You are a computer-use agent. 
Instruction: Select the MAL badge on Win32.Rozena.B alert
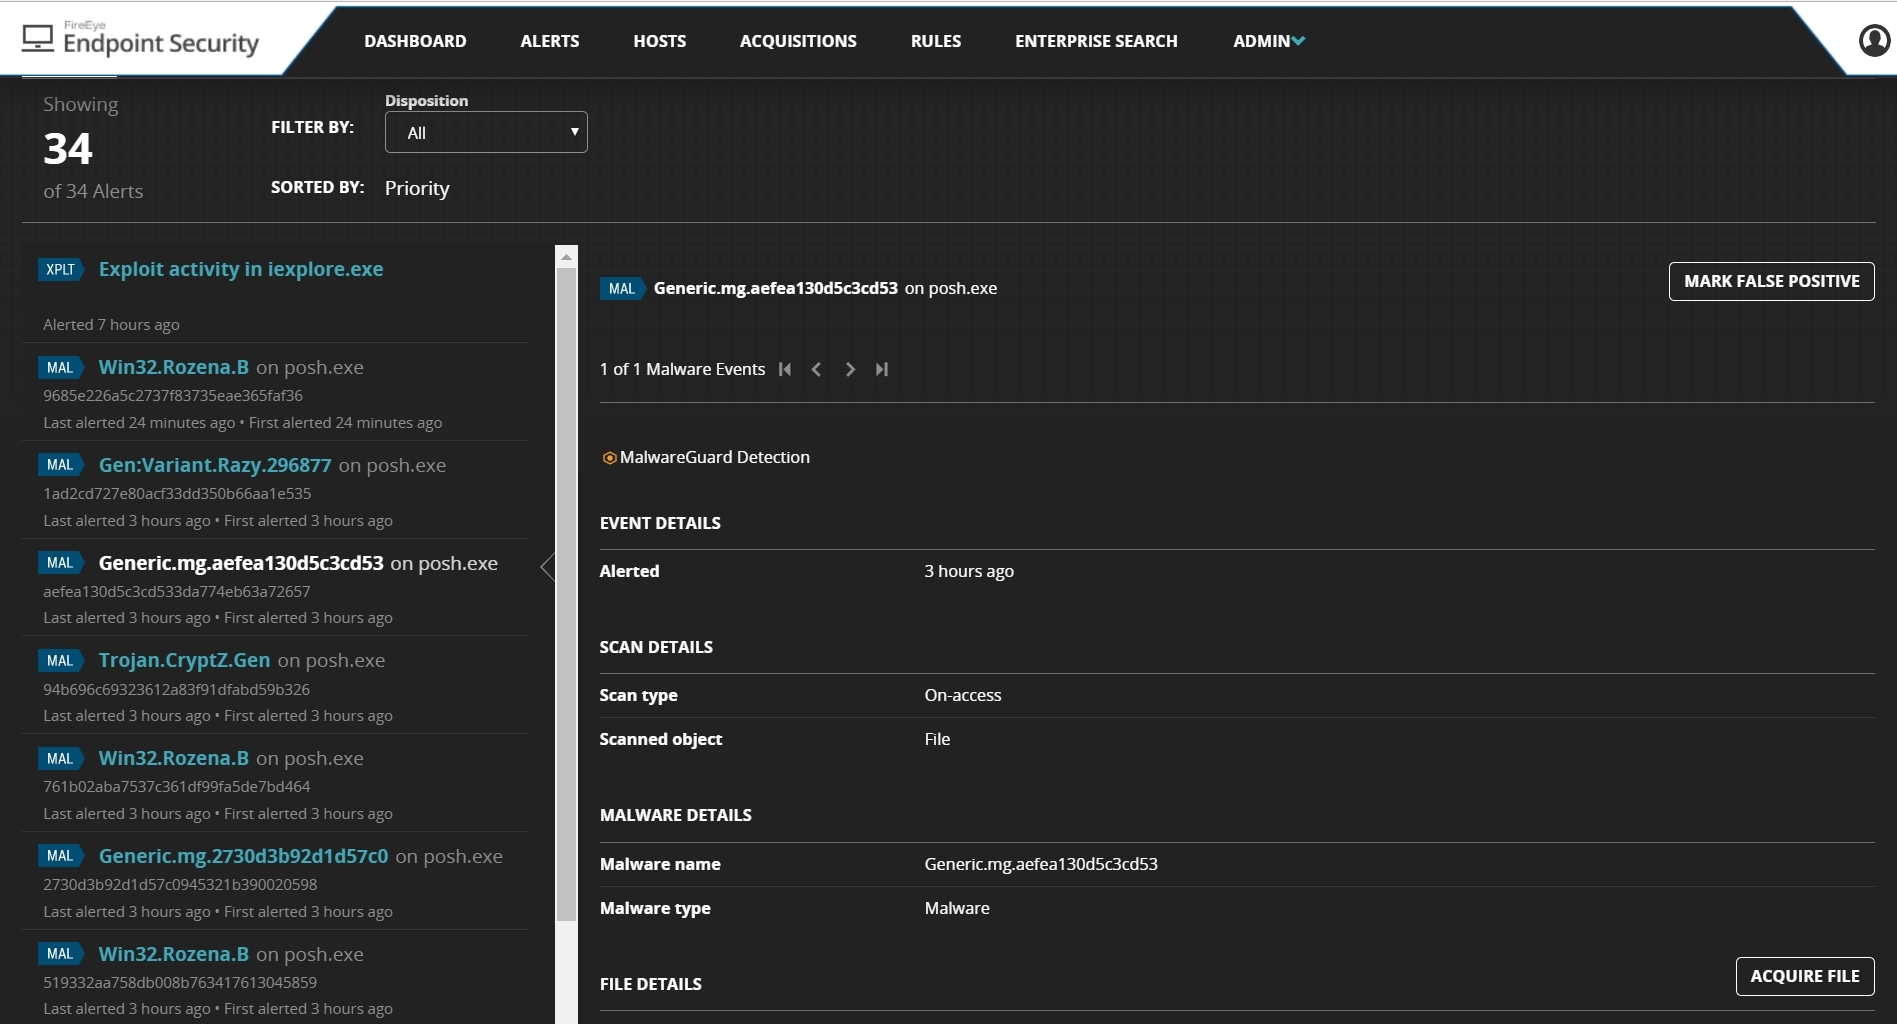pyautogui.click(x=60, y=367)
